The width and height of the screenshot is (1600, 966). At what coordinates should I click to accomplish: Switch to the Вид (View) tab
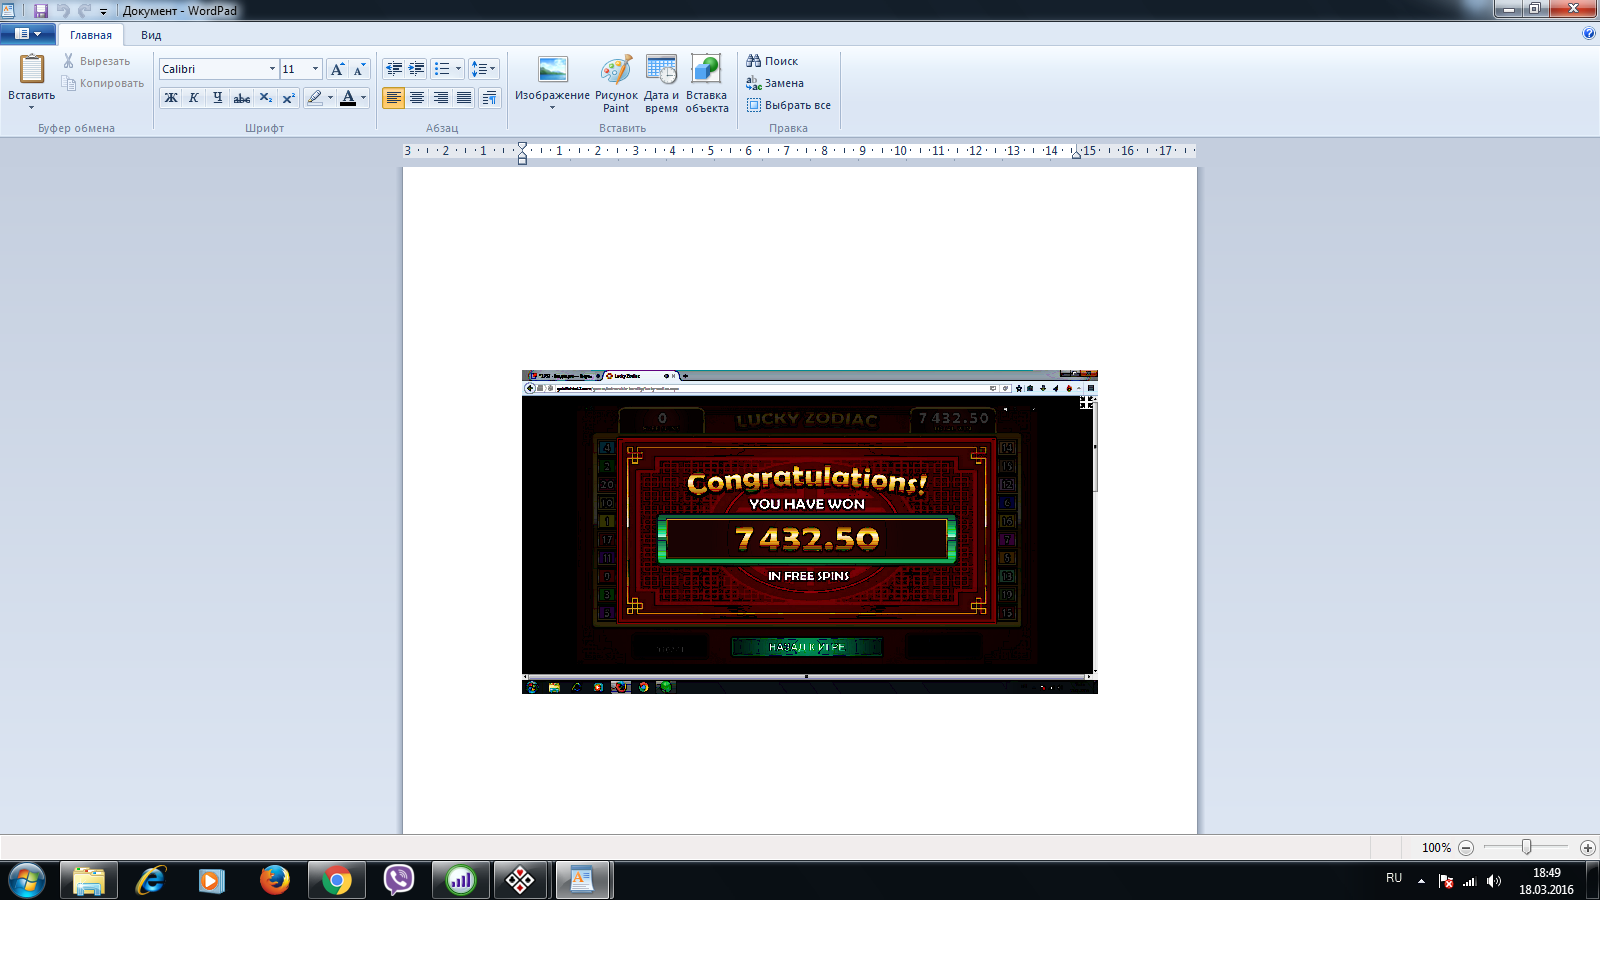[151, 35]
